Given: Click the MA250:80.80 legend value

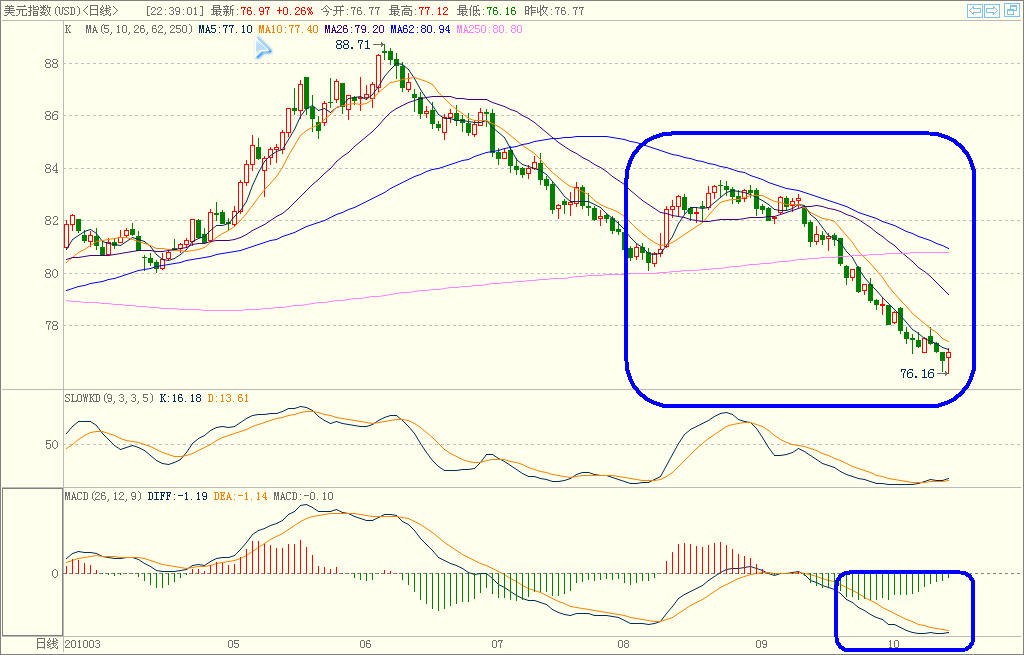Looking at the screenshot, I should click(490, 29).
